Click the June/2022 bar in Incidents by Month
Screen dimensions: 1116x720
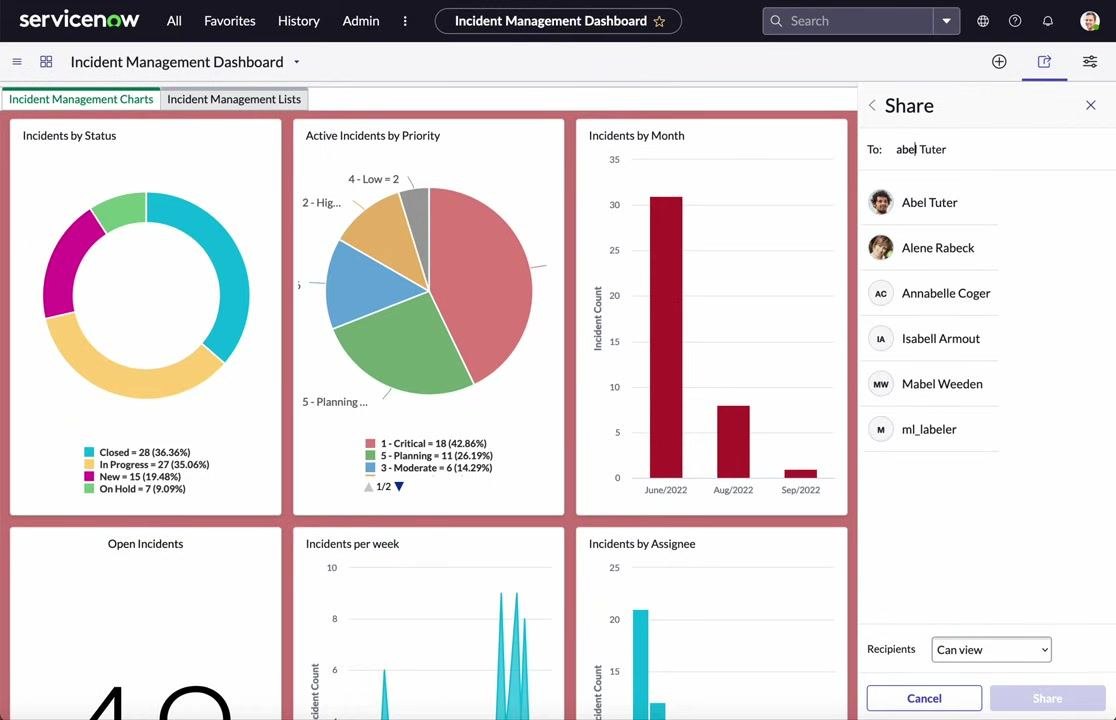665,337
